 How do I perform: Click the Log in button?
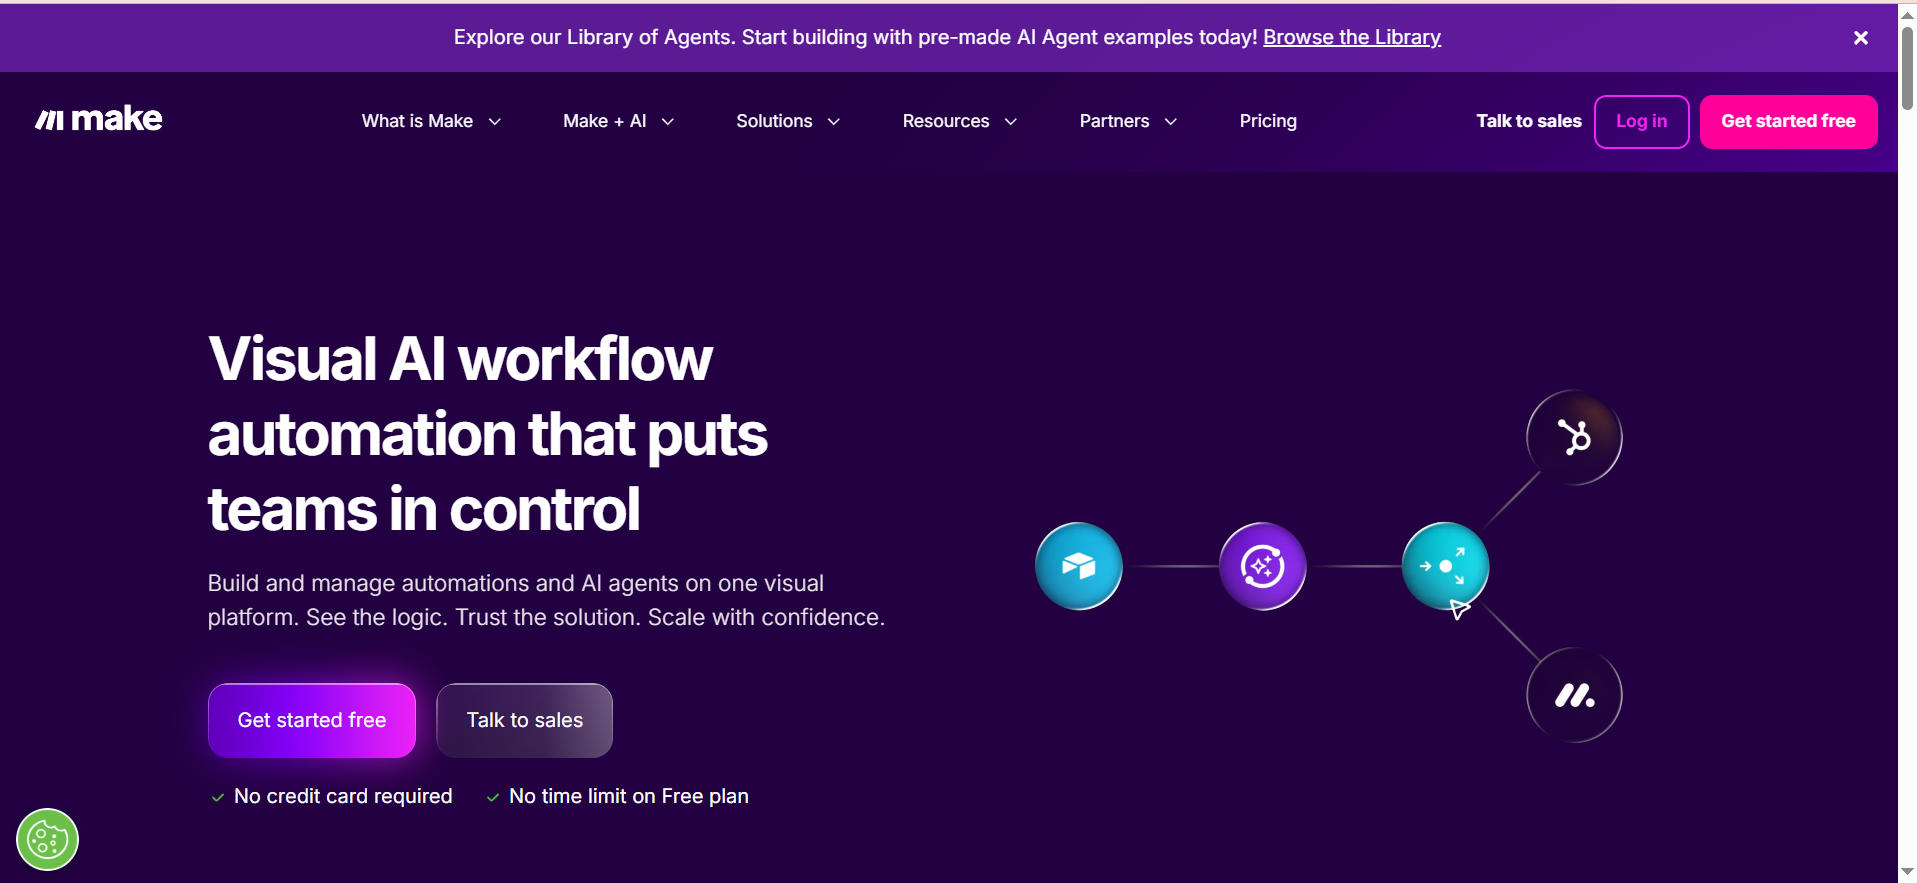coord(1641,122)
